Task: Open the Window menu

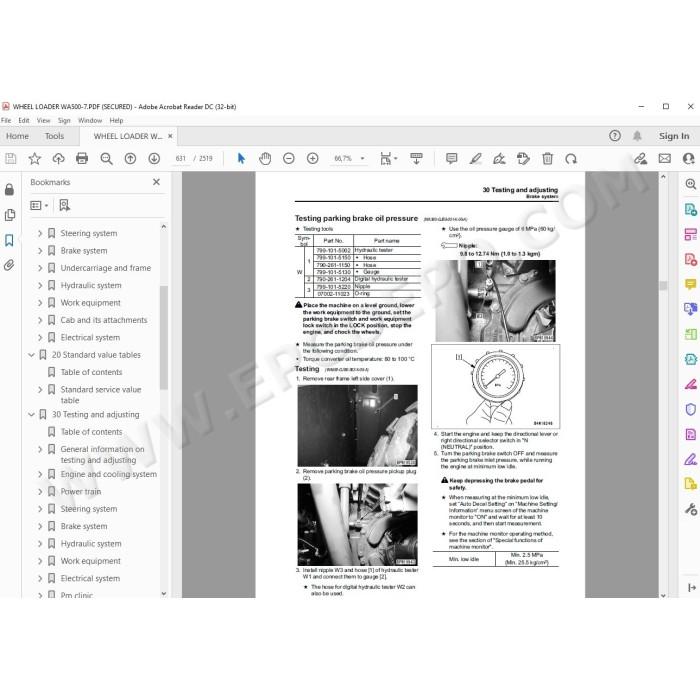Action: point(90,121)
